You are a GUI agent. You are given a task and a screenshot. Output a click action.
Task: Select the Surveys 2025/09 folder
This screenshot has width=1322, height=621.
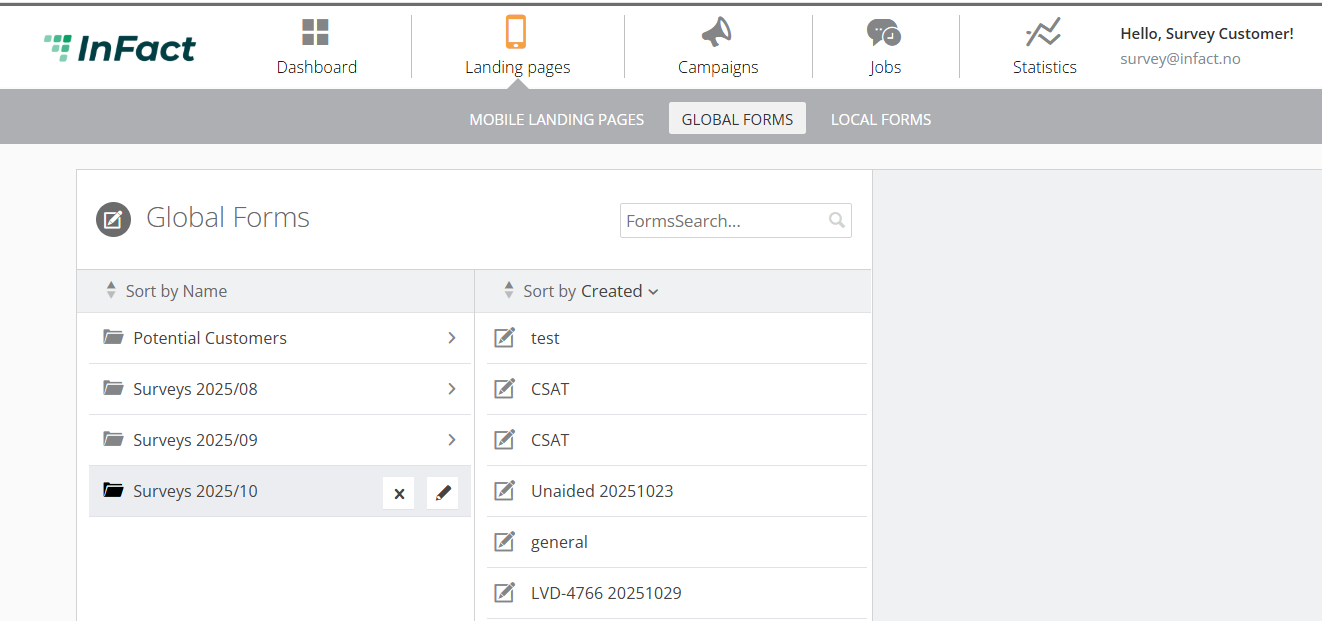(x=280, y=440)
